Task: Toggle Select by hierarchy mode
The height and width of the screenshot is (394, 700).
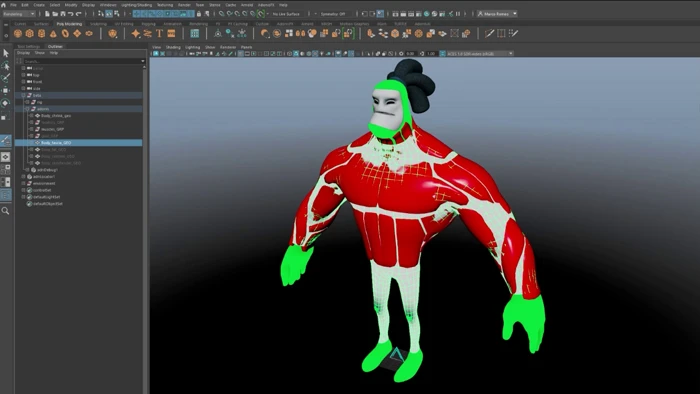Action: pyautogui.click(x=101, y=14)
